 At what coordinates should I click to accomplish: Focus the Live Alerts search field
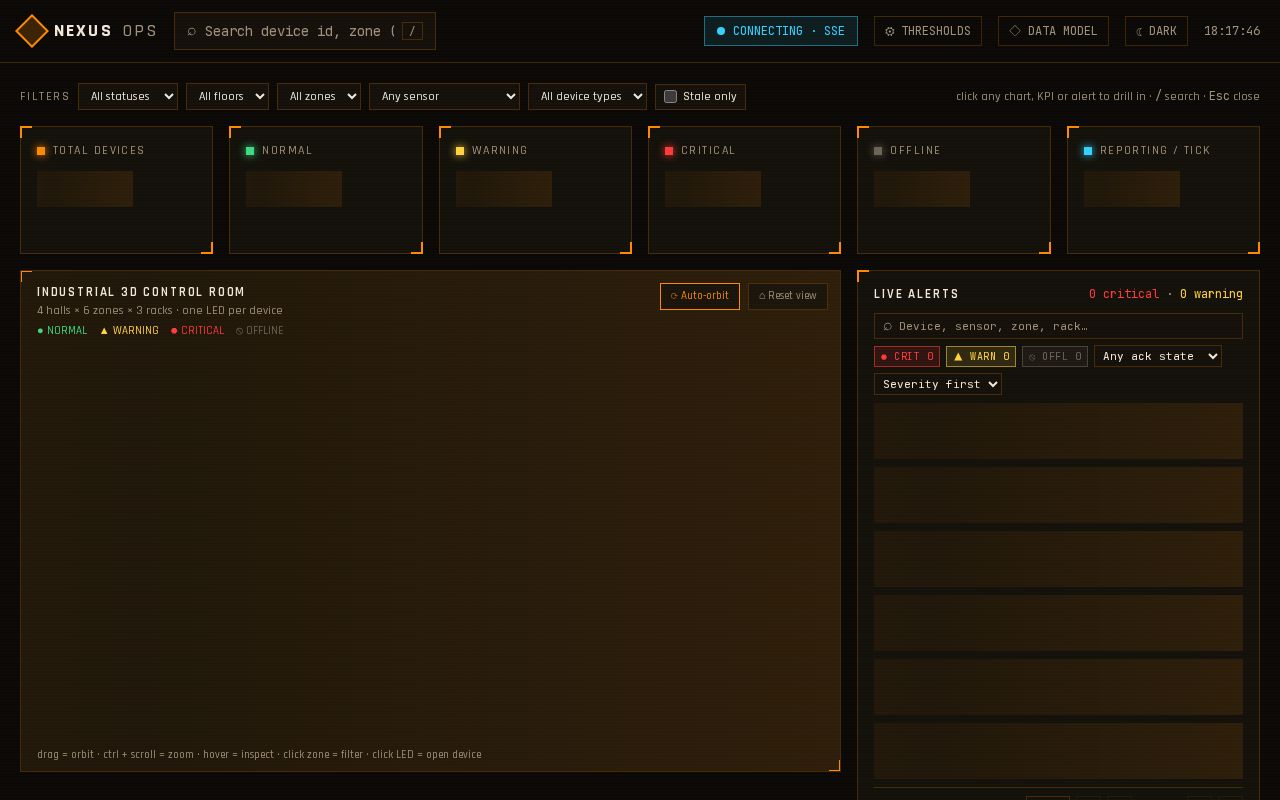click(1058, 326)
